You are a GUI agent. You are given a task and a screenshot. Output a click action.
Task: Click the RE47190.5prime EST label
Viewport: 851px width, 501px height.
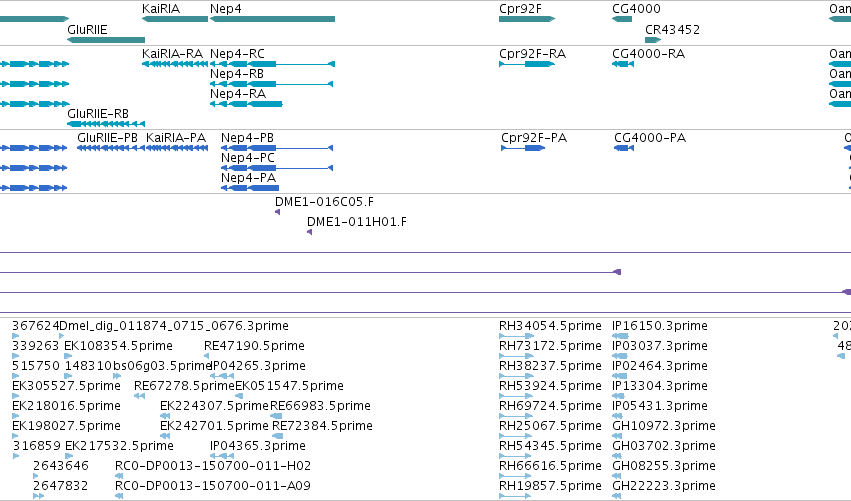click(x=254, y=346)
